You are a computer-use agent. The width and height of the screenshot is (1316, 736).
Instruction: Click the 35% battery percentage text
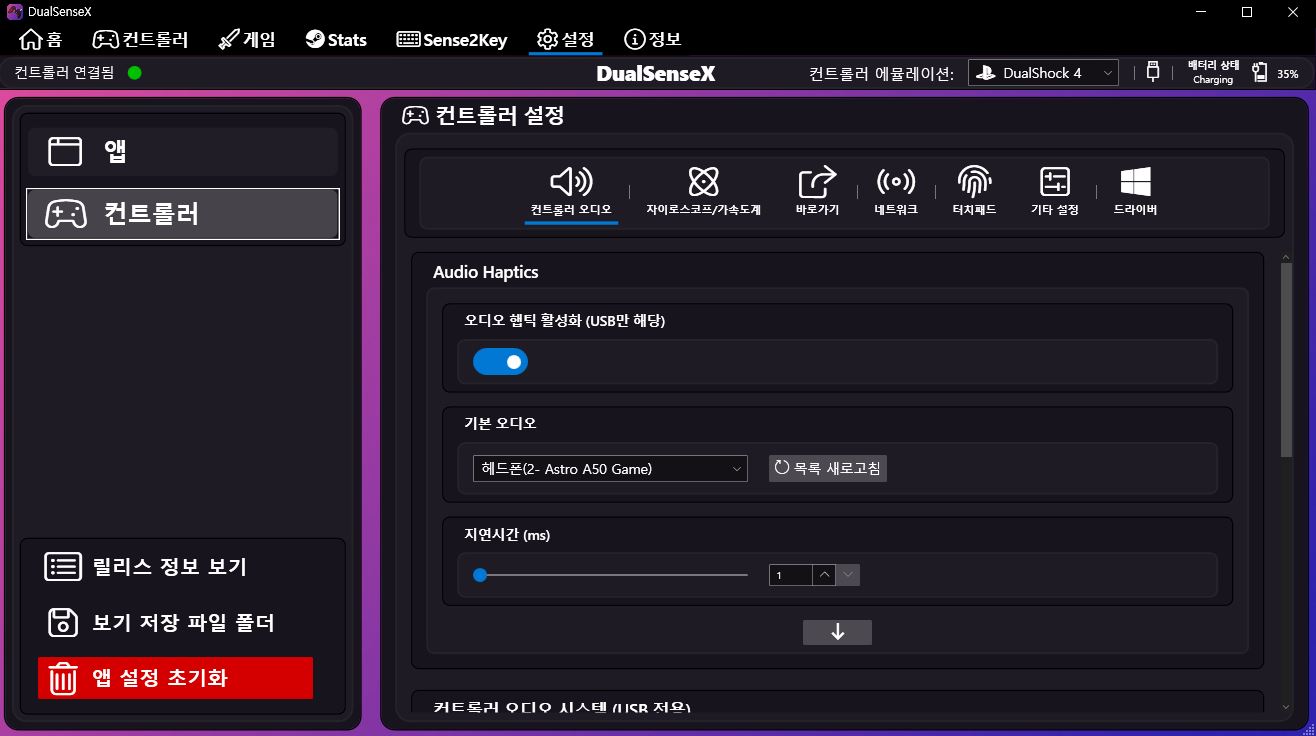click(x=1288, y=74)
